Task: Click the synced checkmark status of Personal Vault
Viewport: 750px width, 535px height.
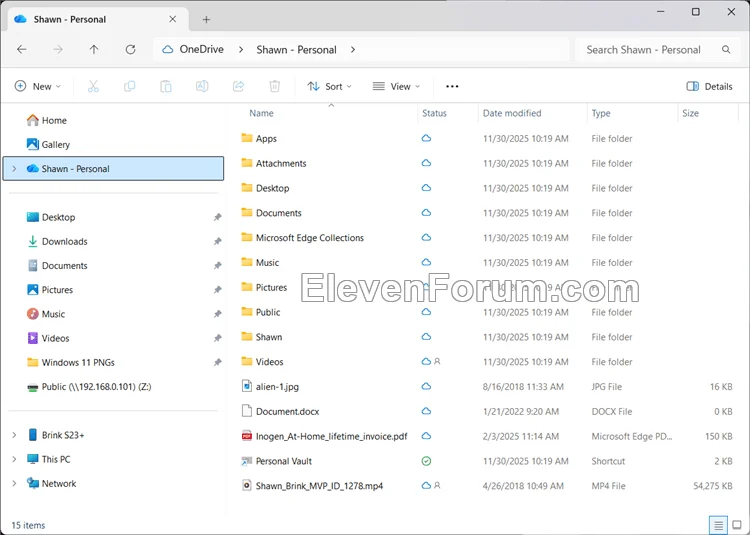Action: coord(426,461)
